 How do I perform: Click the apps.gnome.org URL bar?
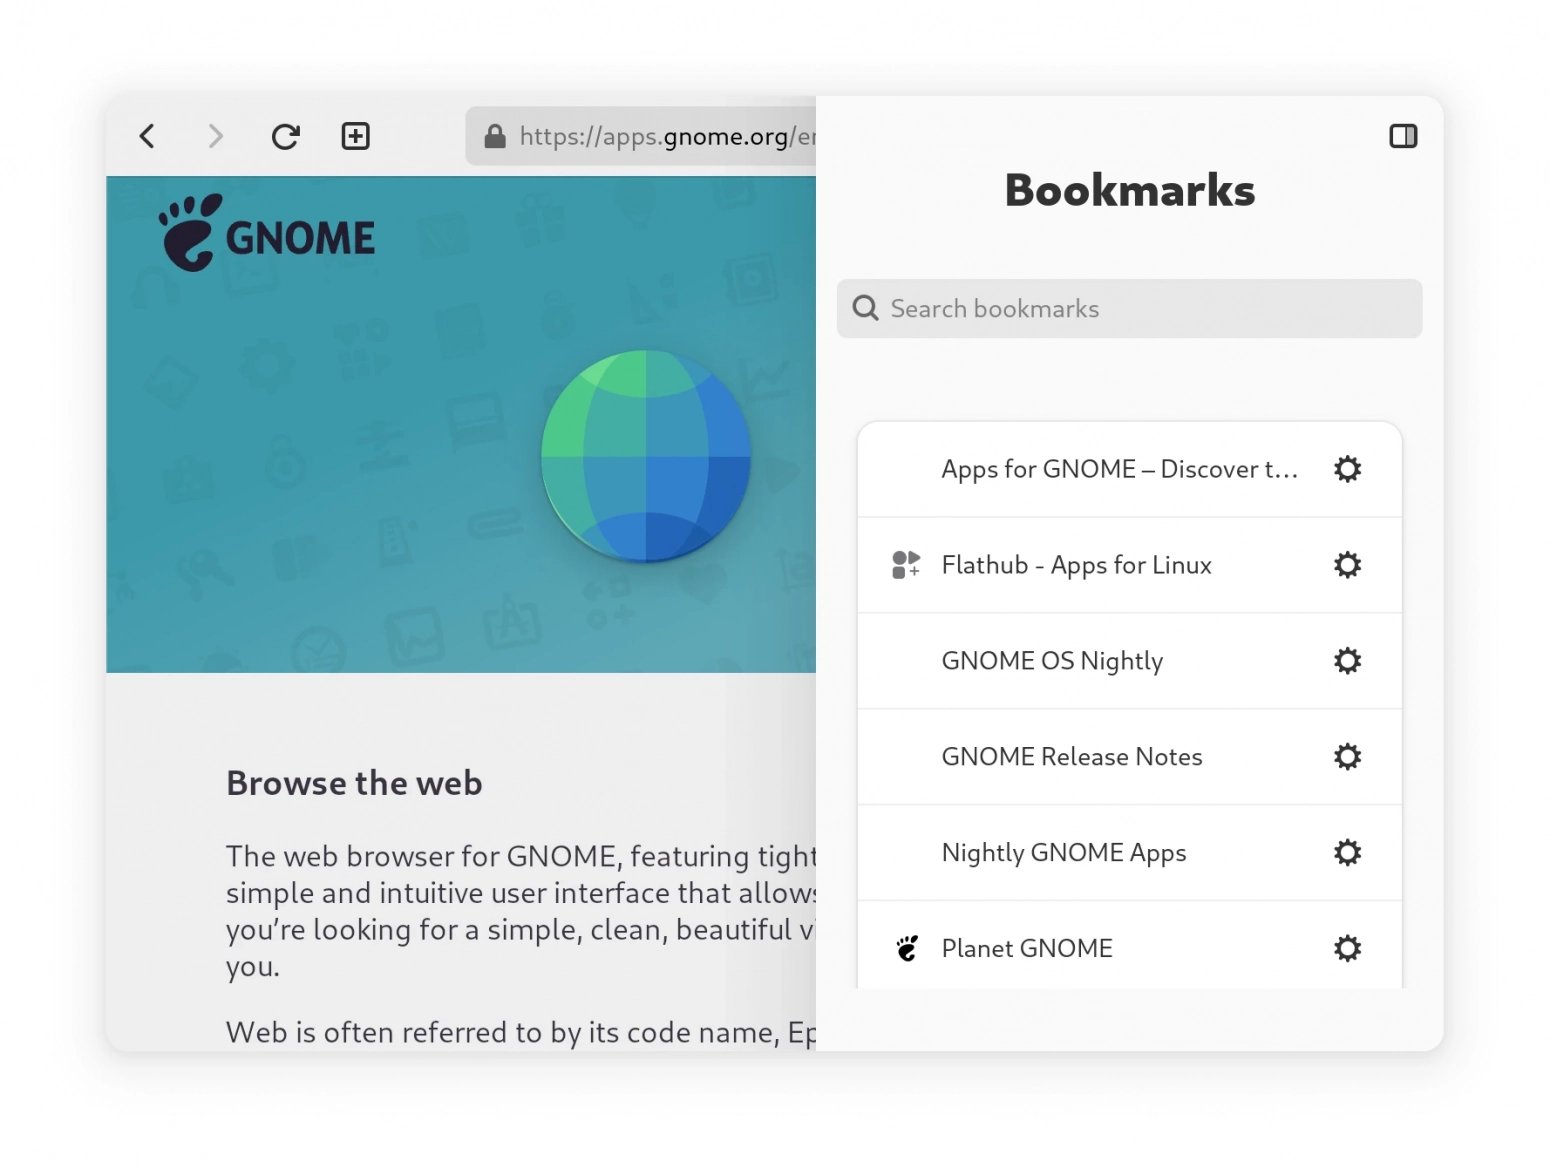pos(641,136)
